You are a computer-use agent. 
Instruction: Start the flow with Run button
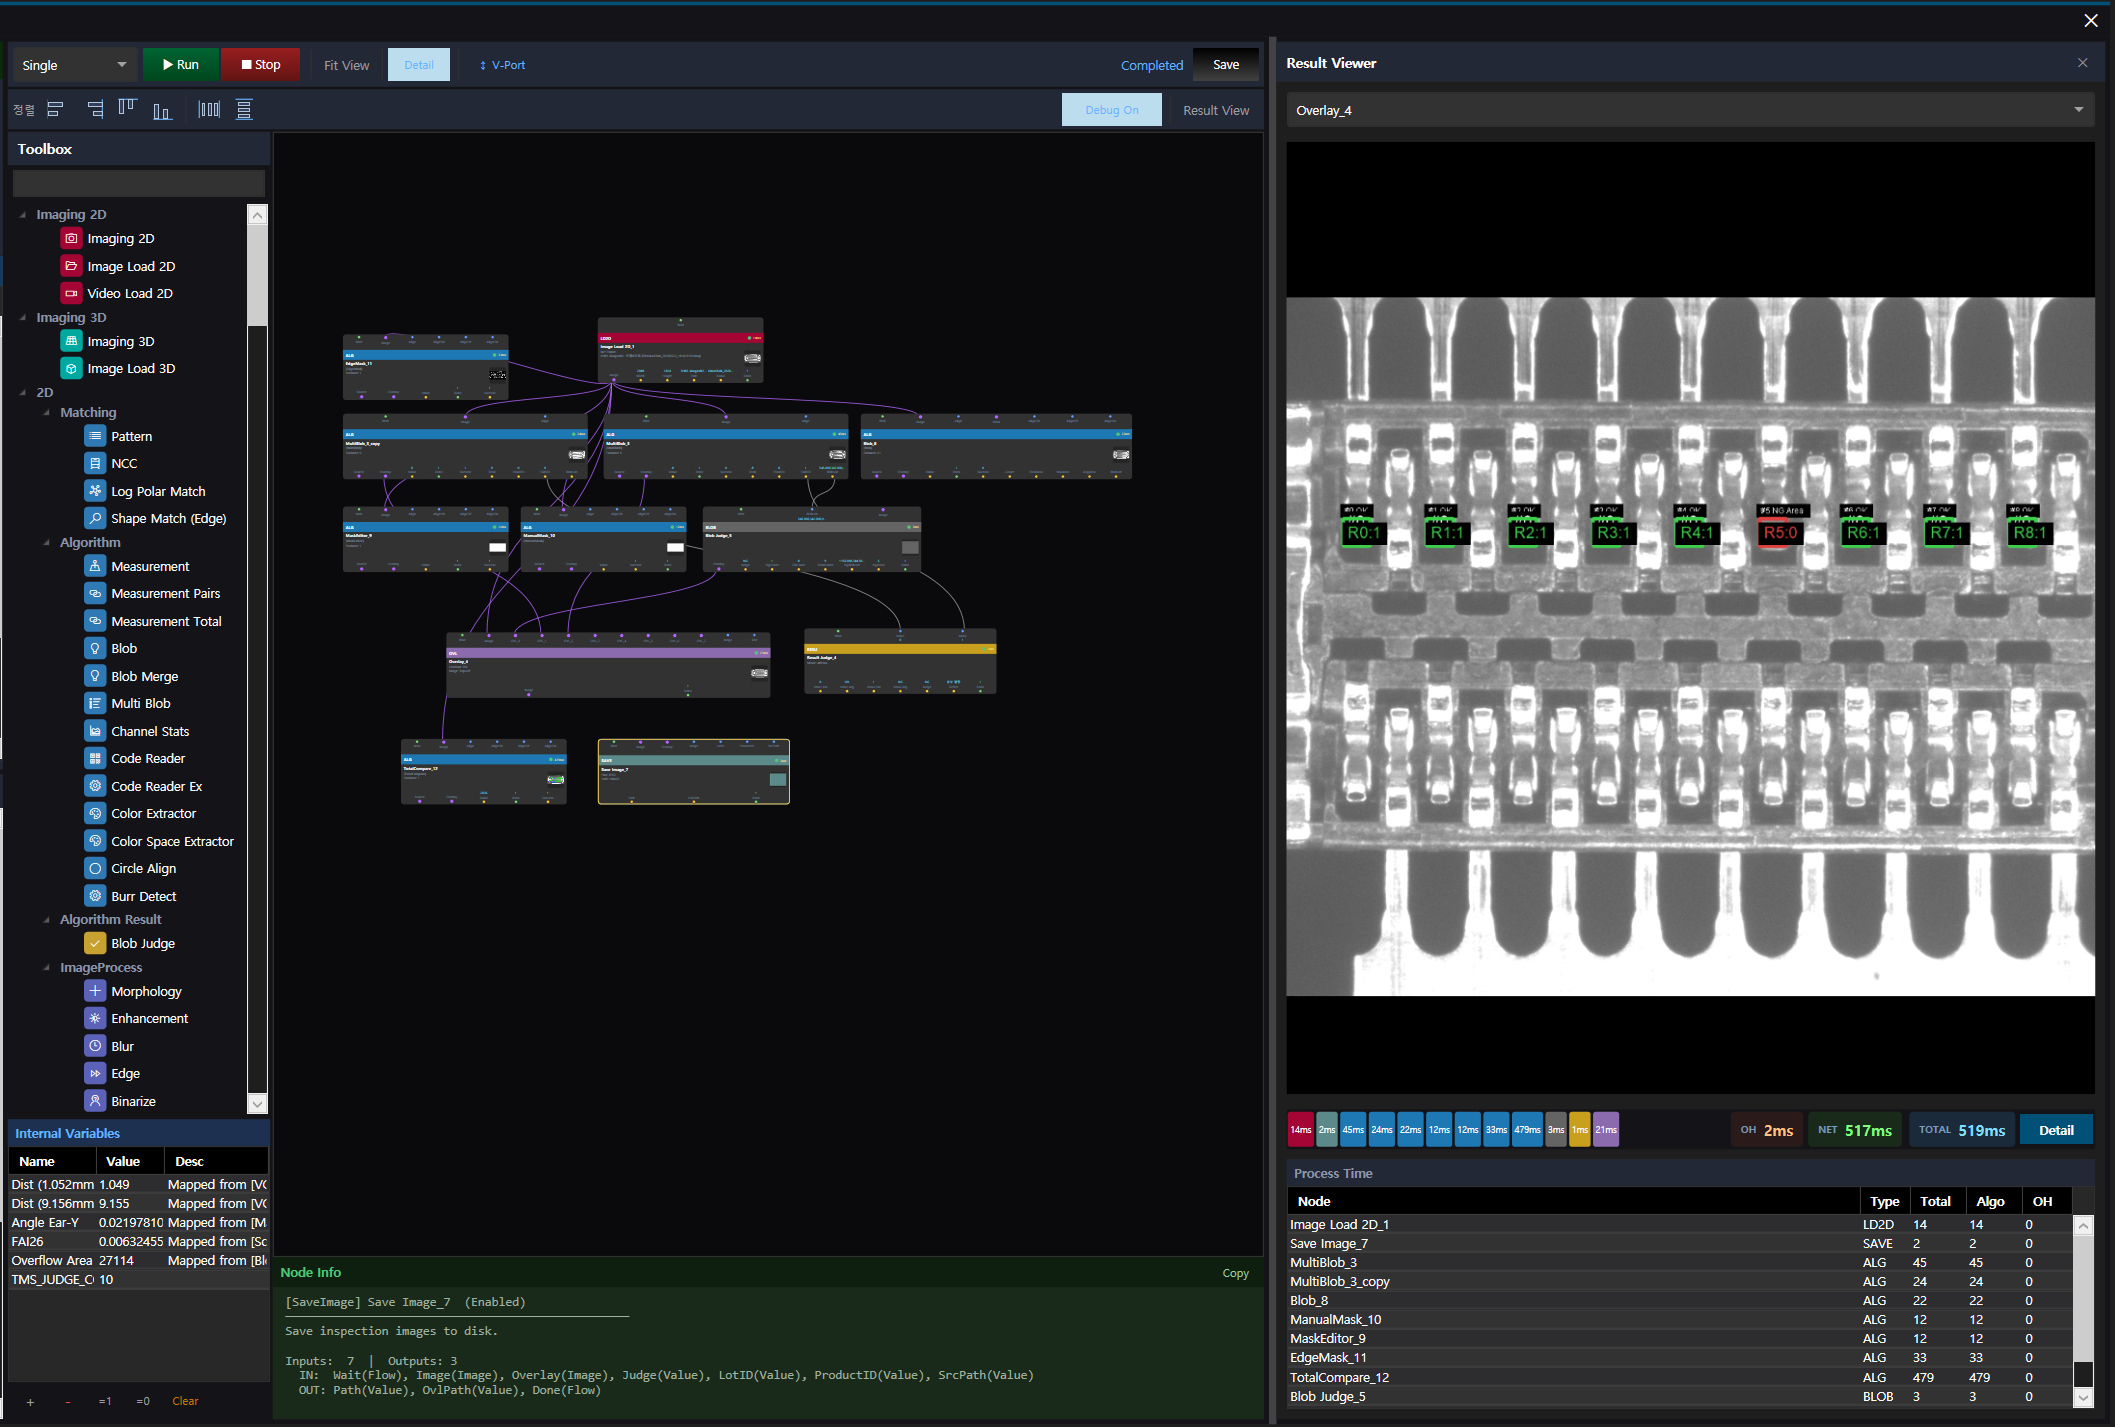(x=181, y=65)
